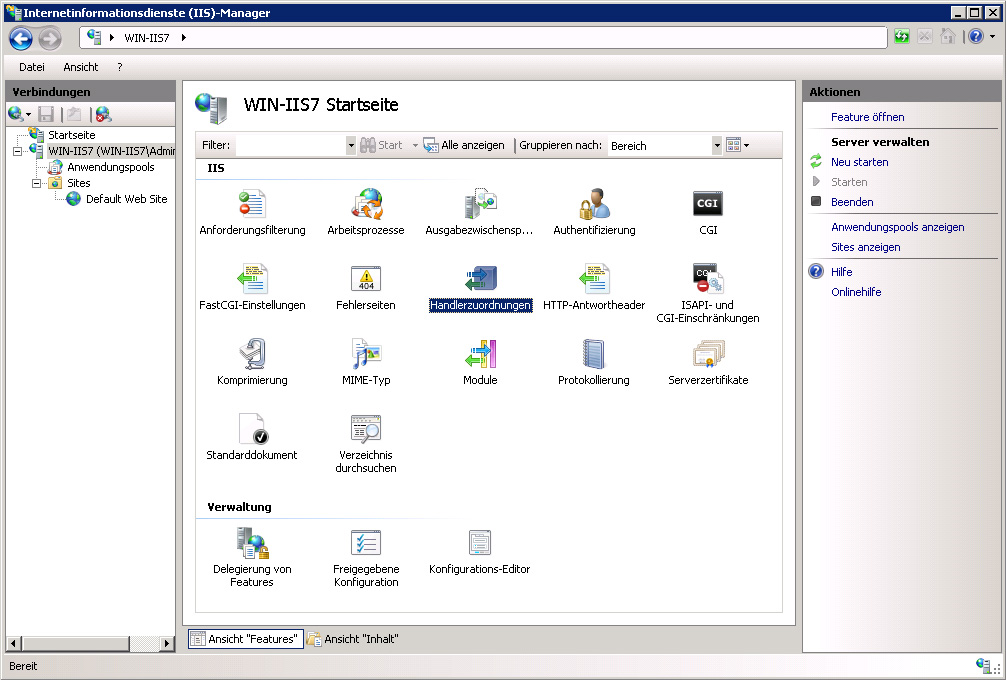Open the Arbeitsprozesse feature icon
The height and width of the screenshot is (680, 1006).
click(366, 205)
